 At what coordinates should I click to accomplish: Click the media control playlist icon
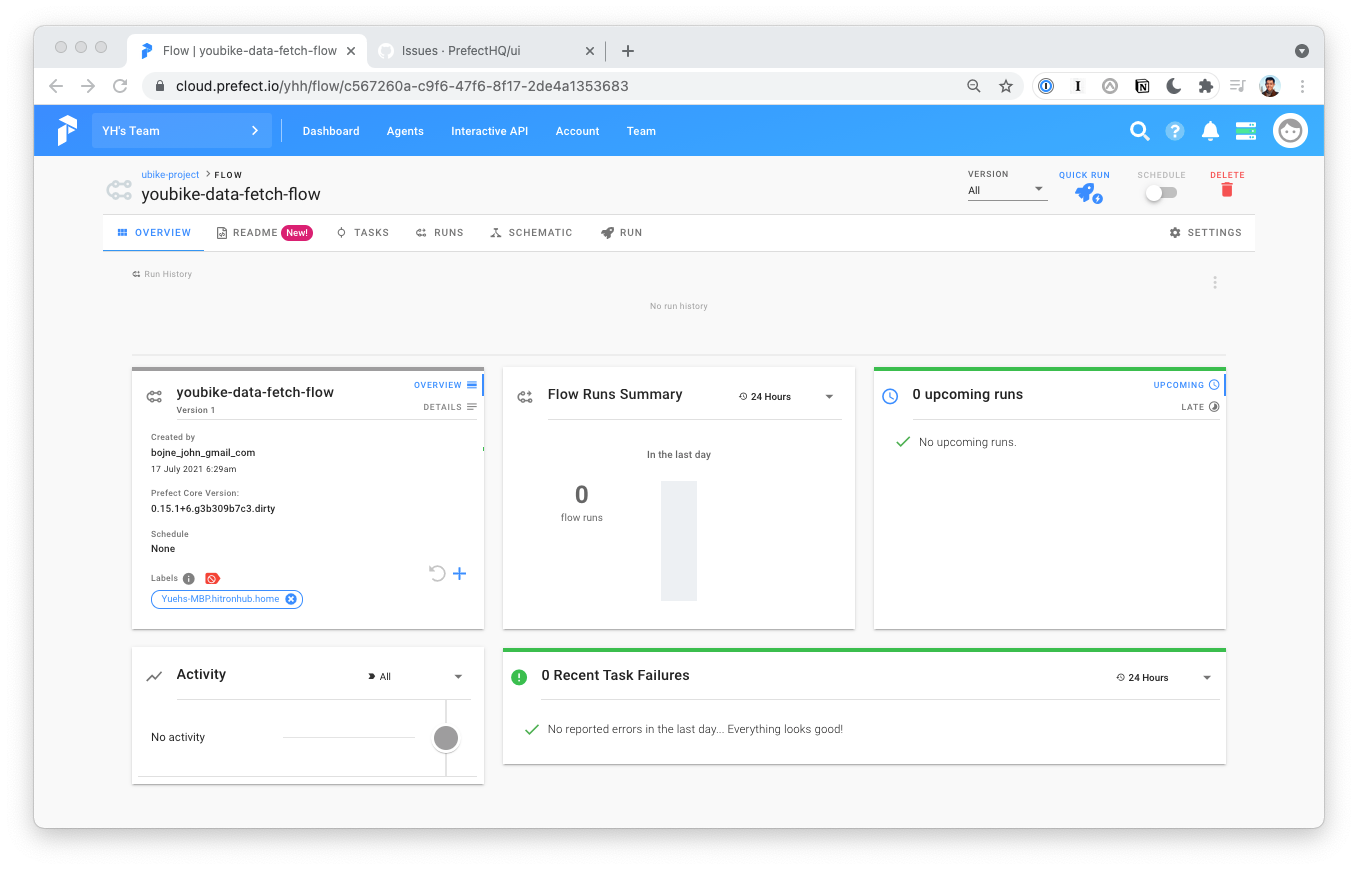tap(1238, 86)
